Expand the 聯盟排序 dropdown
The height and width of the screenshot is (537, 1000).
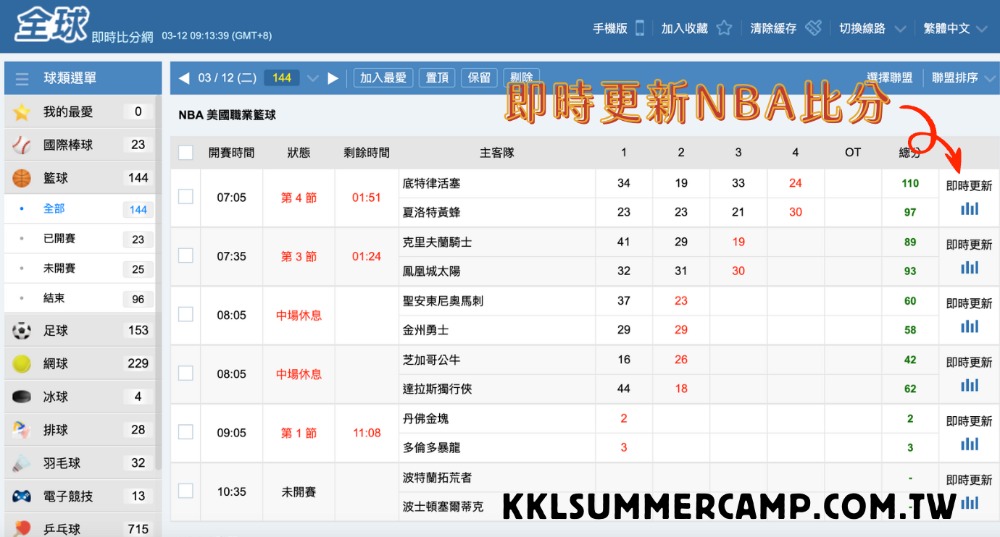click(964, 78)
